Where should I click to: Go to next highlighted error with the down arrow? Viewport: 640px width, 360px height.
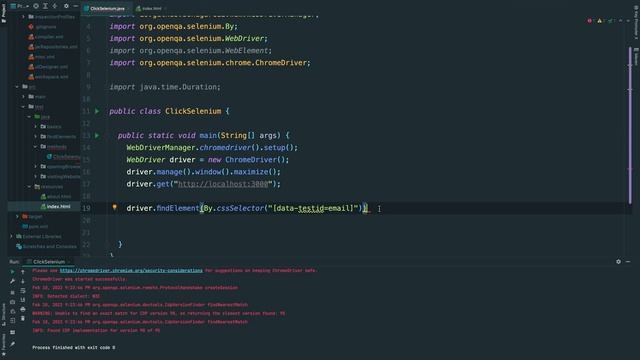tap(628, 20)
